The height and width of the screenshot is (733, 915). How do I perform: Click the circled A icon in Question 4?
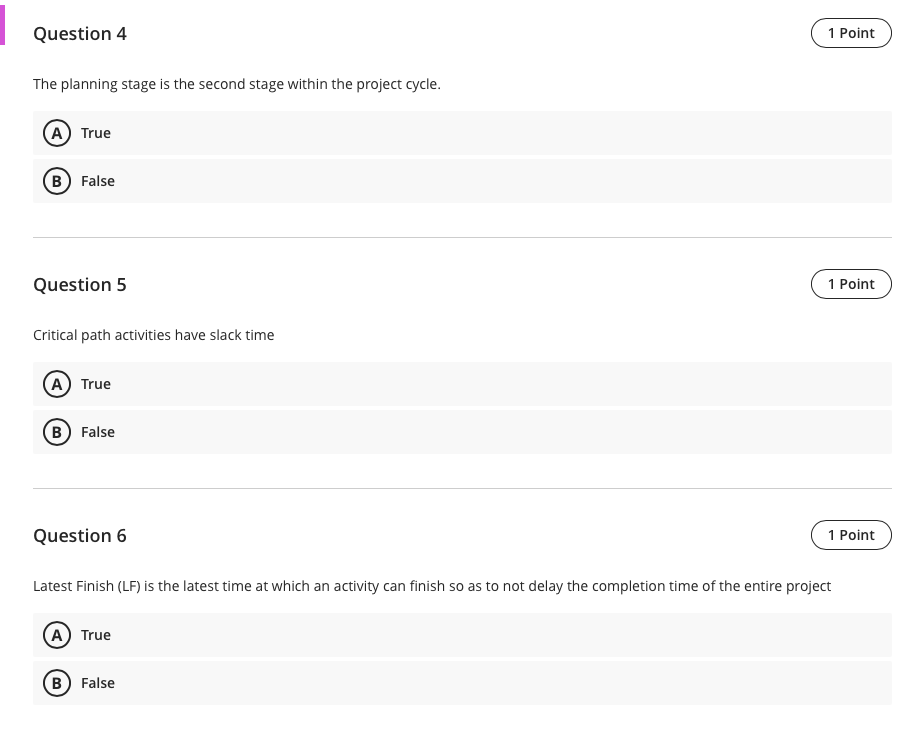[57, 132]
